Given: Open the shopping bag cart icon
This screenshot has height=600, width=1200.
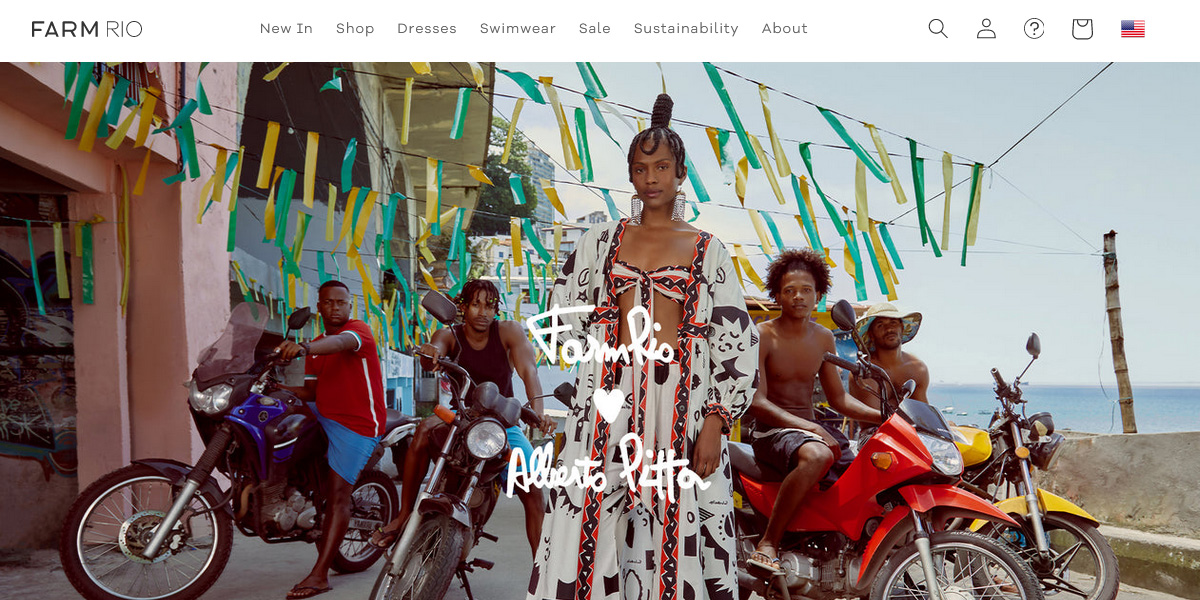Looking at the screenshot, I should coord(1082,29).
